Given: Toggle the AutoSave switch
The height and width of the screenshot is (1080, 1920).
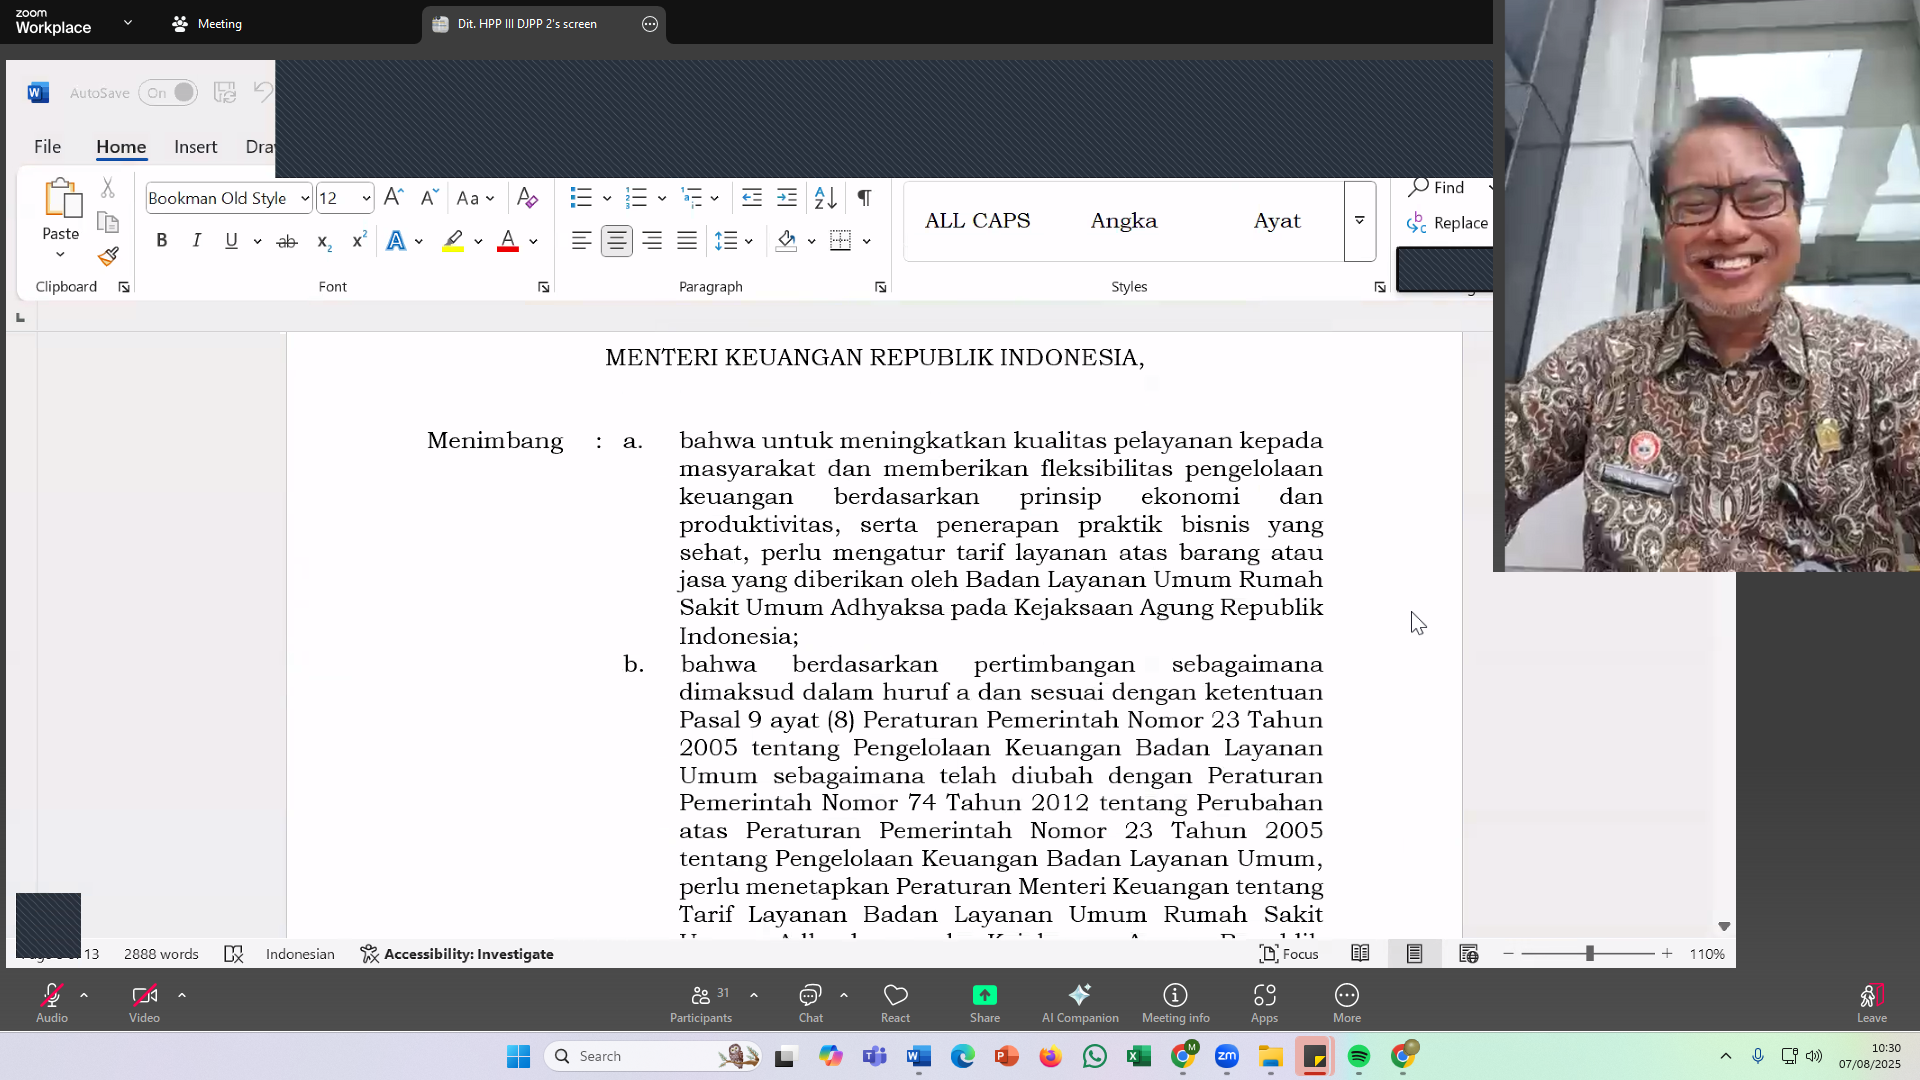Looking at the screenshot, I should [168, 93].
